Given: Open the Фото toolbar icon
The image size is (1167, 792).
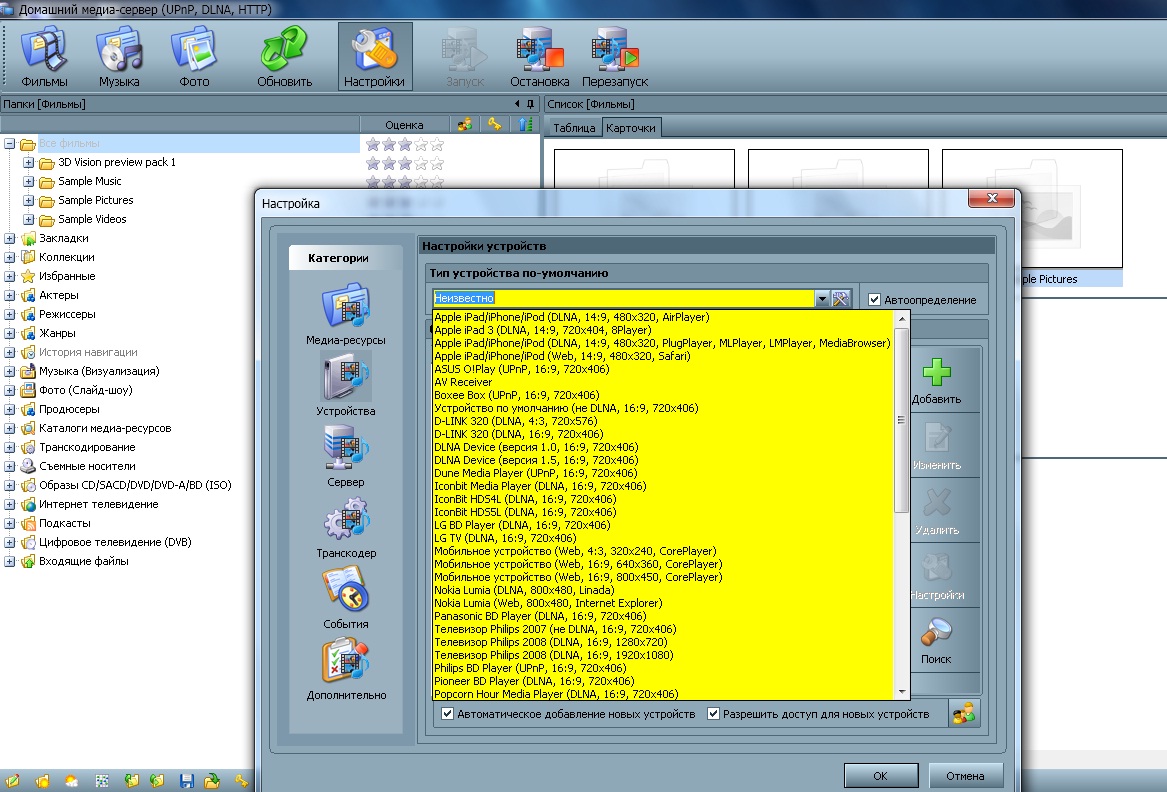Looking at the screenshot, I should pos(194,56).
